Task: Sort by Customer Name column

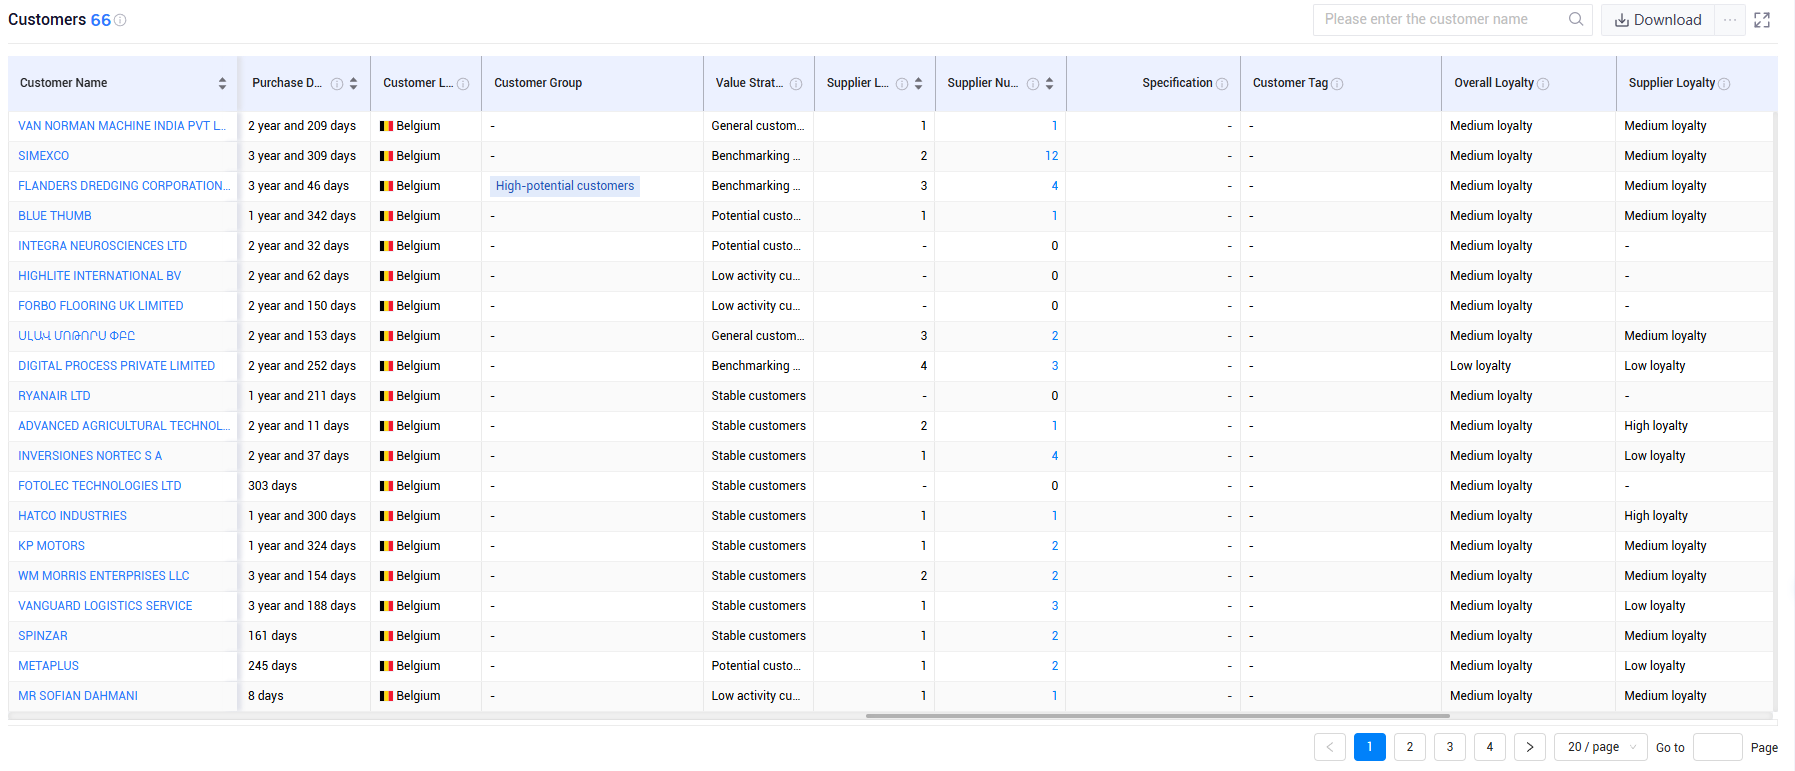Action: pos(222,84)
